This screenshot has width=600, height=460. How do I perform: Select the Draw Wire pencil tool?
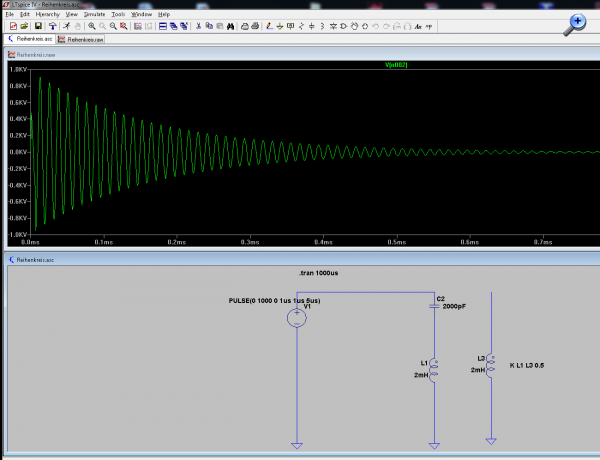[269, 26]
